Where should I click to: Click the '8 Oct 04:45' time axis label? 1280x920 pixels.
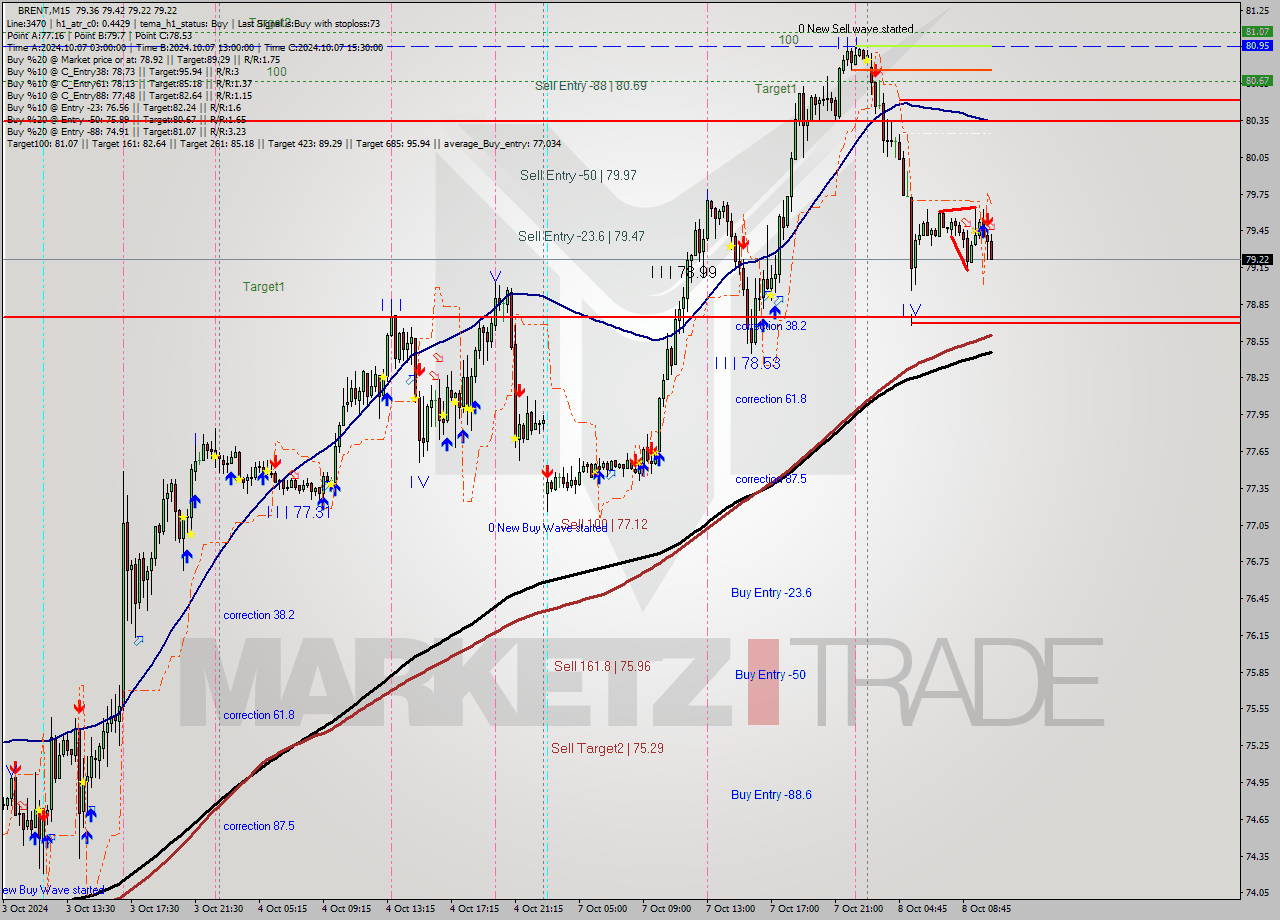click(x=922, y=909)
